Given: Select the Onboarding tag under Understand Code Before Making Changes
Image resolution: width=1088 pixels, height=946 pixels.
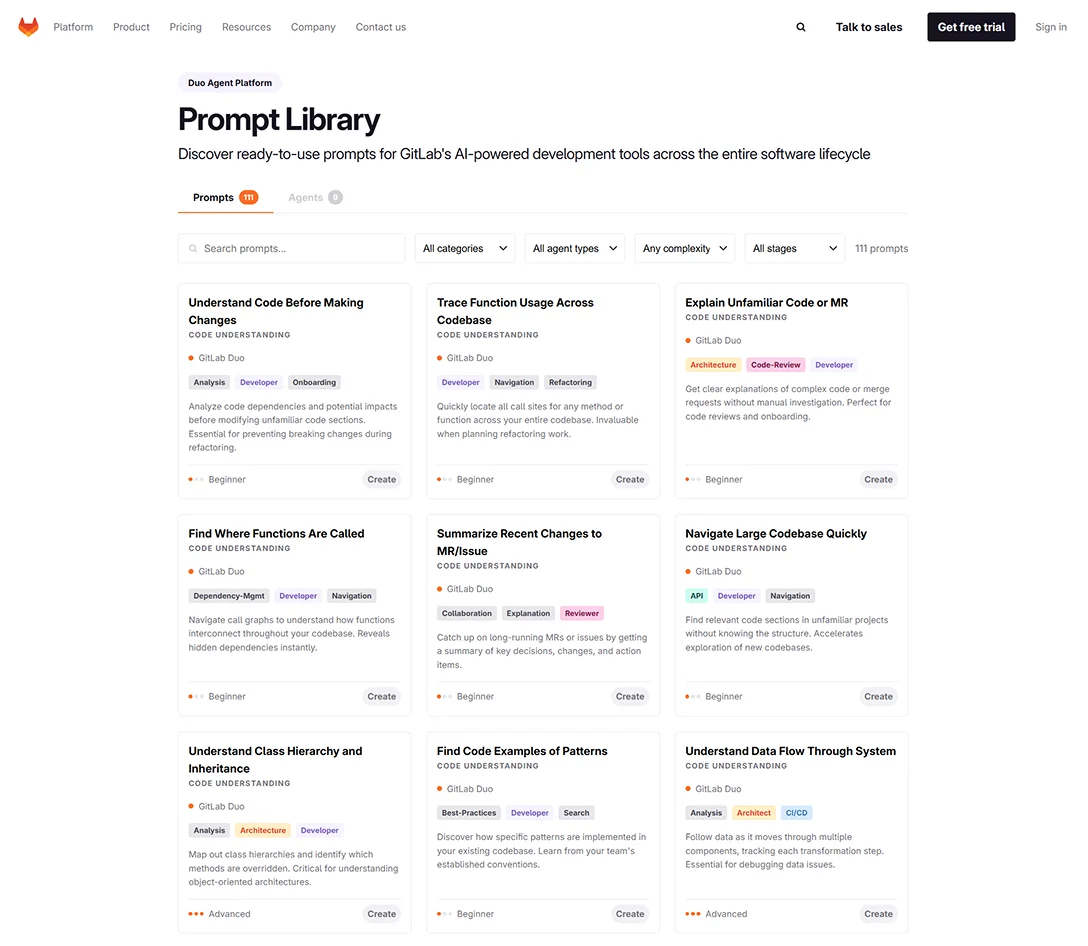Looking at the screenshot, I should (x=314, y=382).
